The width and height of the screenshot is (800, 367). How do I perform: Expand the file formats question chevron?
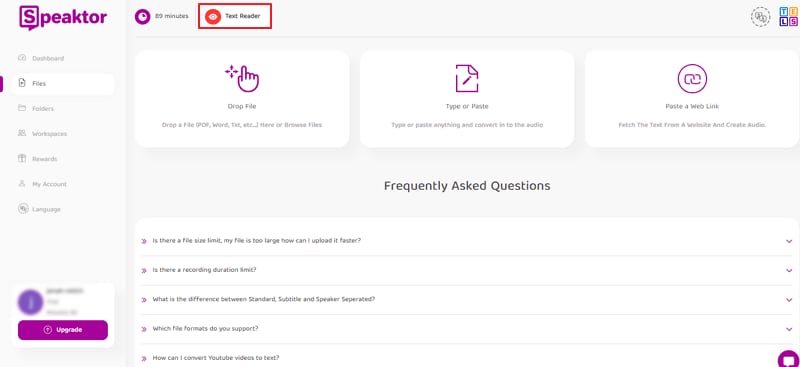[x=789, y=330]
